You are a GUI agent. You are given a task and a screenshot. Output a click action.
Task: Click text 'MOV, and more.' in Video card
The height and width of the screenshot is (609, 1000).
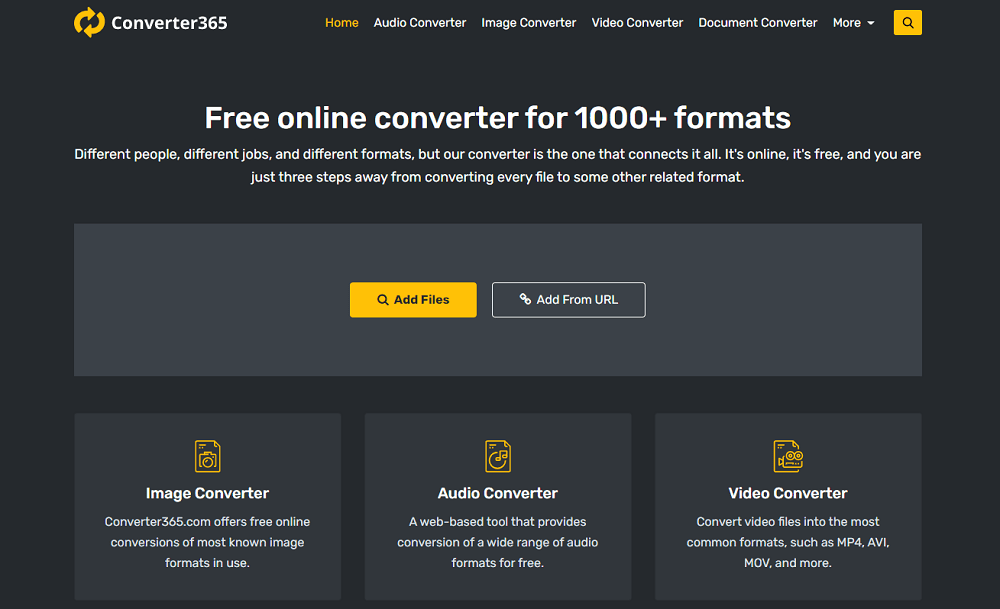coord(788,563)
